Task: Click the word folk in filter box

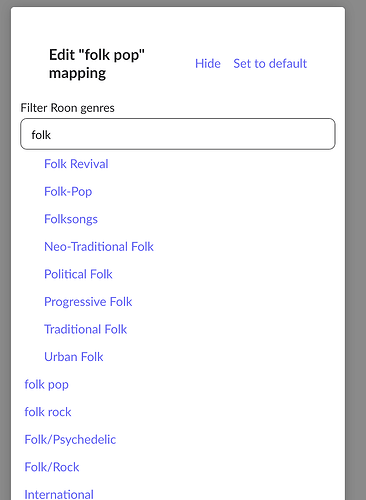Action: pos(41,135)
